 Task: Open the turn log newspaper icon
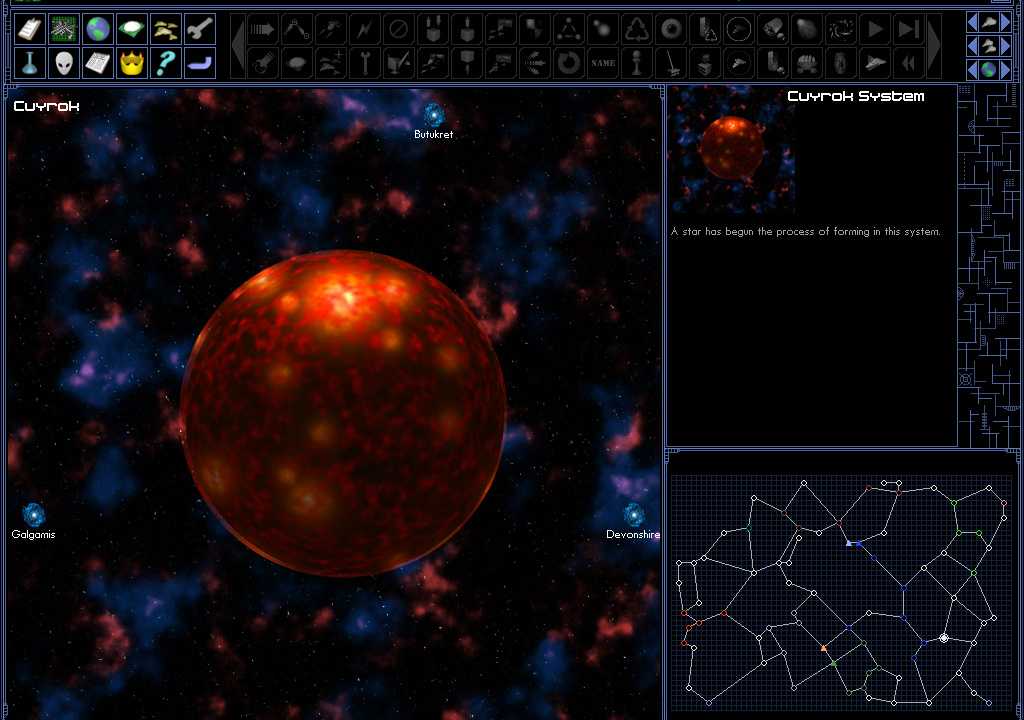pos(97,63)
